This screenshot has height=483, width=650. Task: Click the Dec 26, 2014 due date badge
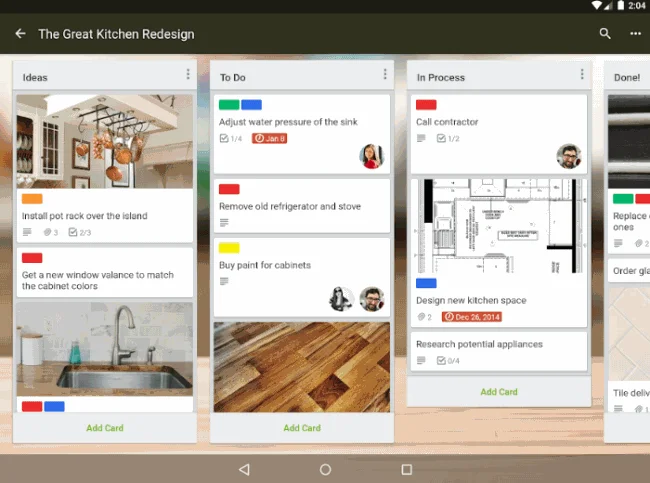coord(472,317)
